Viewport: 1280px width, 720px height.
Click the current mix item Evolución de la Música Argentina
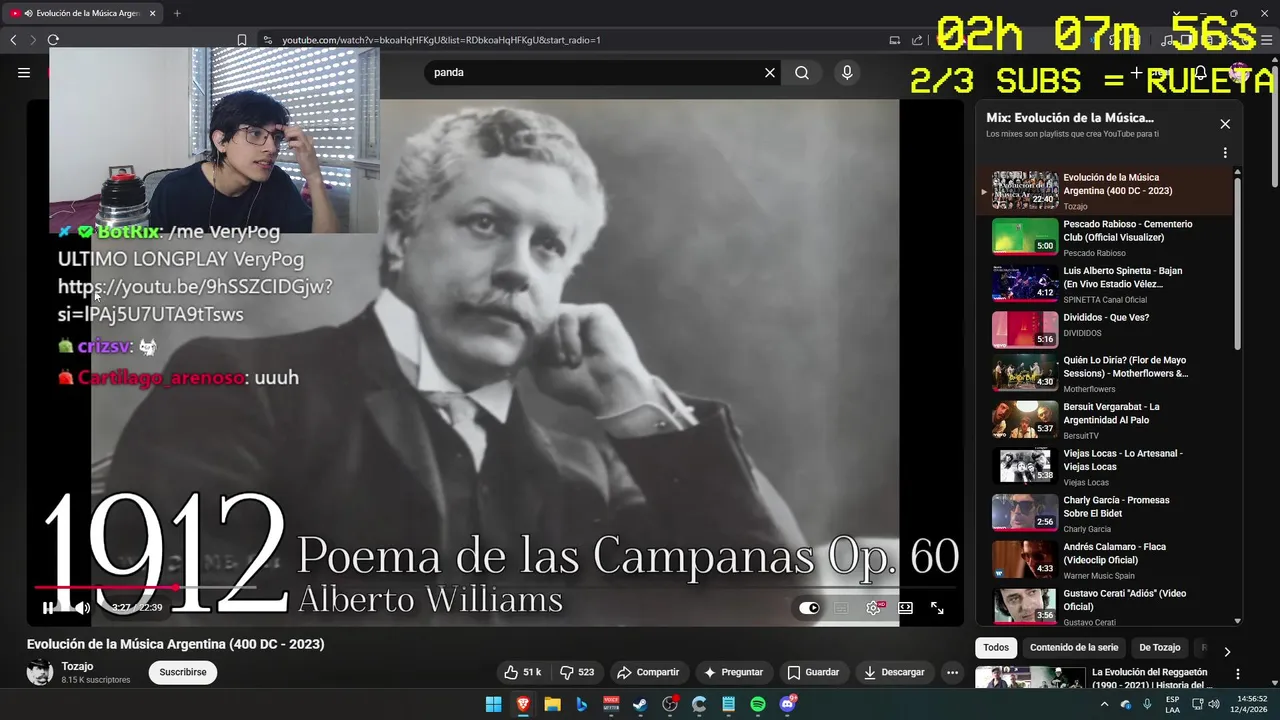1105,190
